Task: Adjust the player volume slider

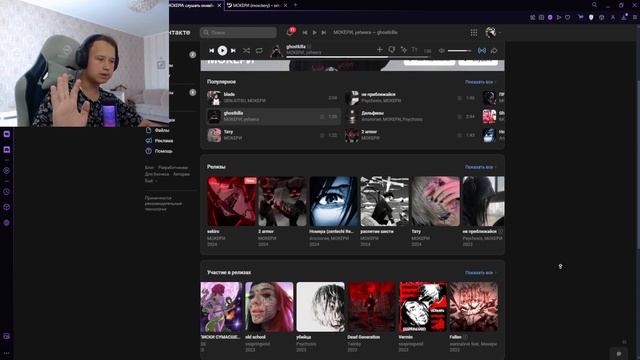Action: (460, 51)
